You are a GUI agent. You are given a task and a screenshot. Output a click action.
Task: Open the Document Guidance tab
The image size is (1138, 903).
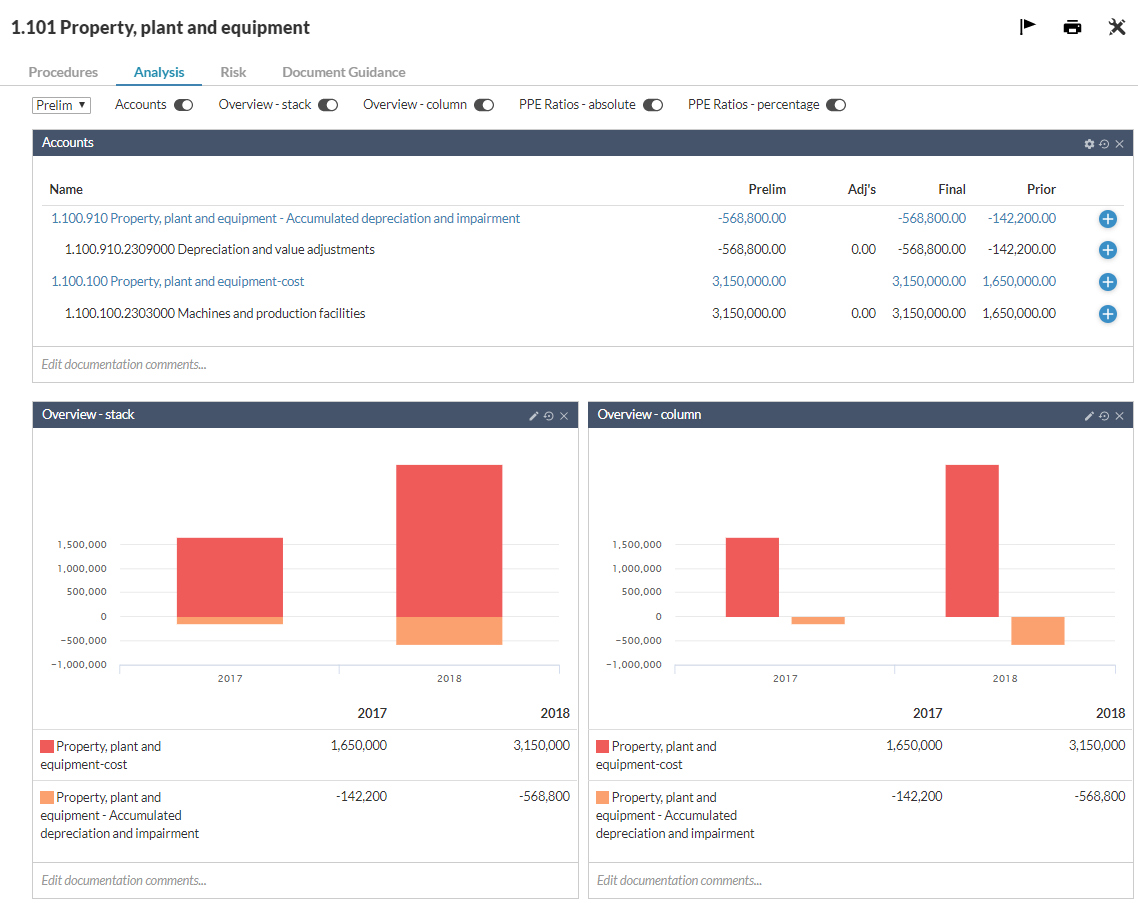[x=343, y=72]
